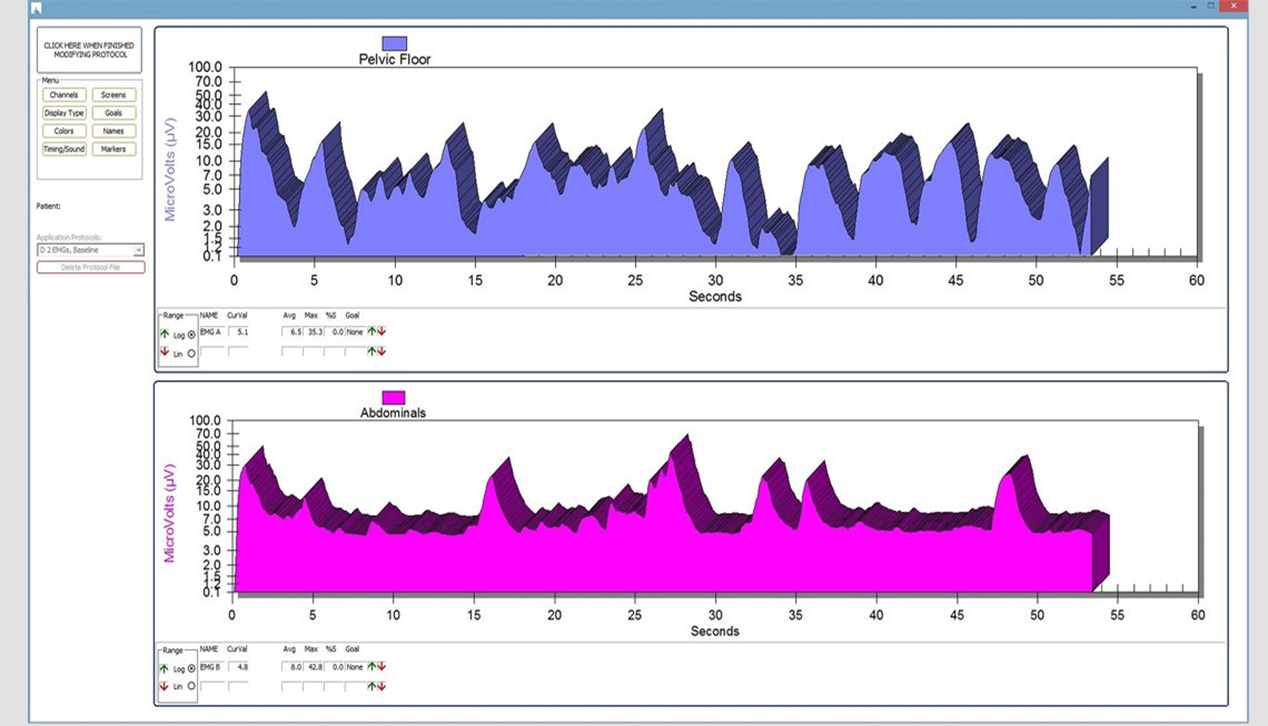Open the Channels menu button
Image resolution: width=1268 pixels, height=726 pixels.
tap(64, 95)
